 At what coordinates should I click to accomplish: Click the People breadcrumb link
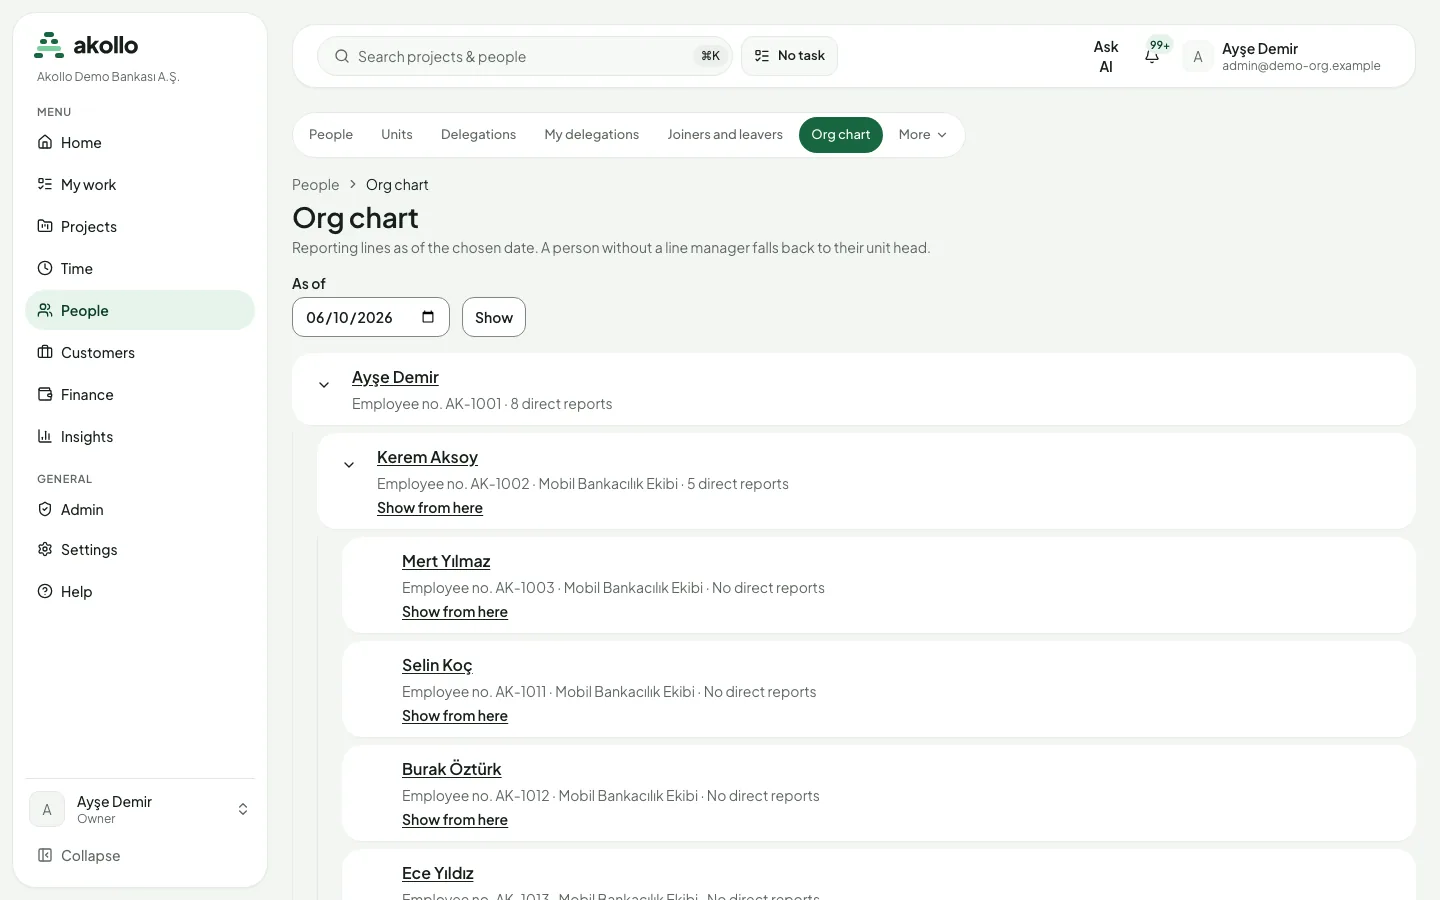tap(316, 185)
